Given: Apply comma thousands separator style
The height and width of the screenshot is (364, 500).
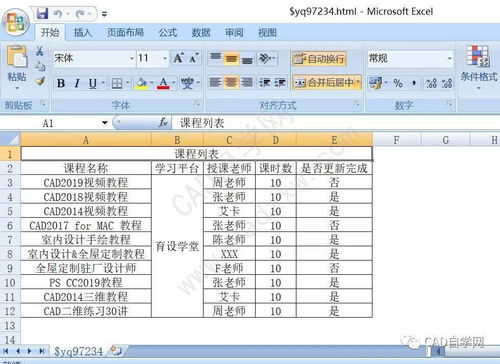Looking at the screenshot, I should click(x=414, y=83).
